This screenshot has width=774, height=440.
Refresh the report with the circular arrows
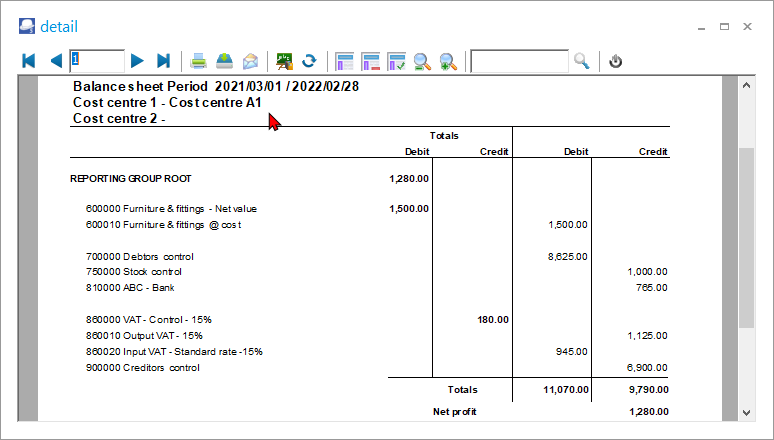(310, 61)
